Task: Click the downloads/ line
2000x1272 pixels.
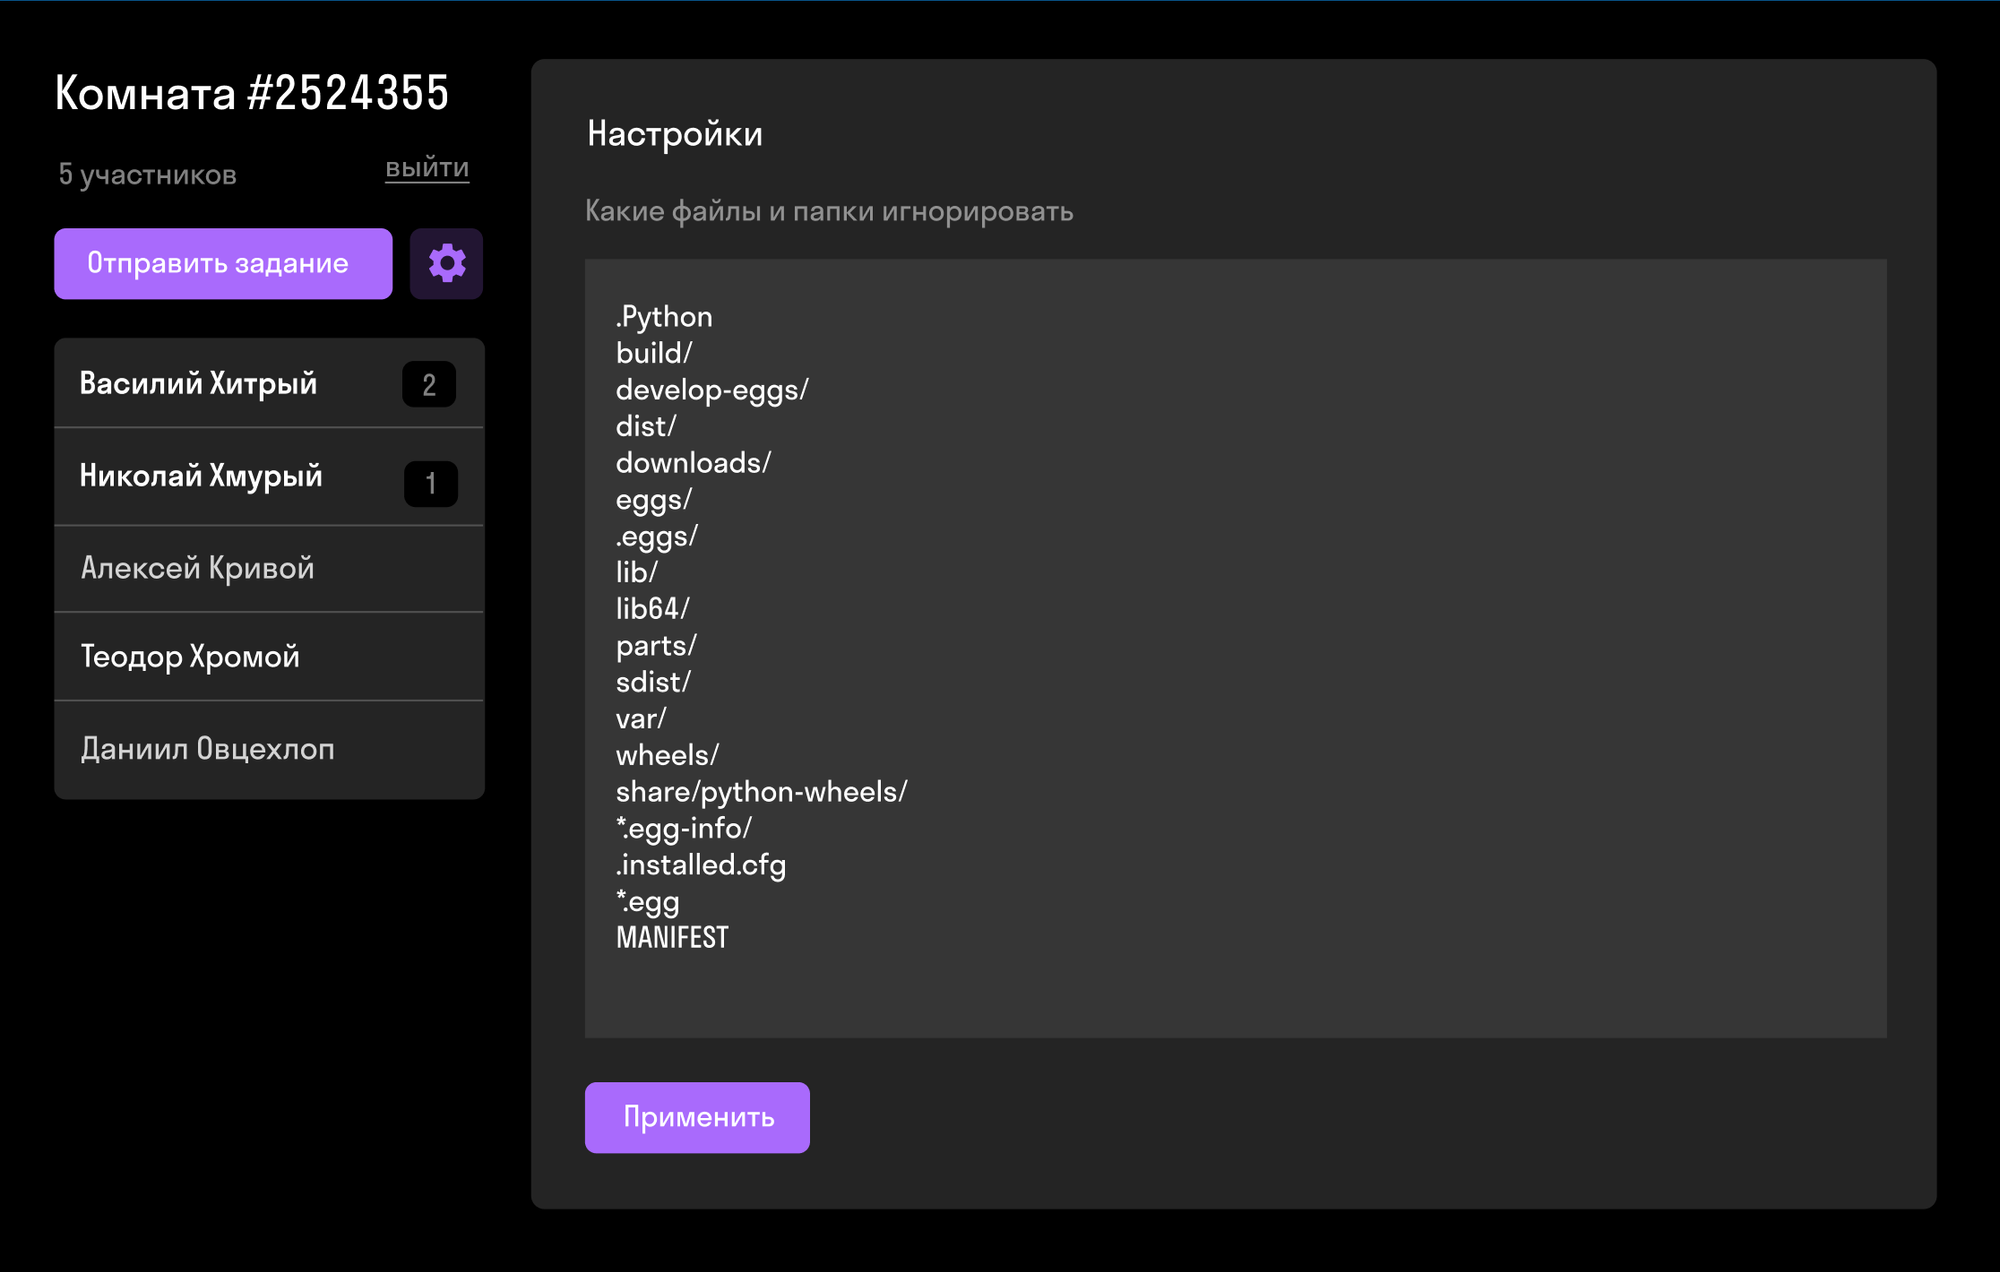Action: (693, 463)
